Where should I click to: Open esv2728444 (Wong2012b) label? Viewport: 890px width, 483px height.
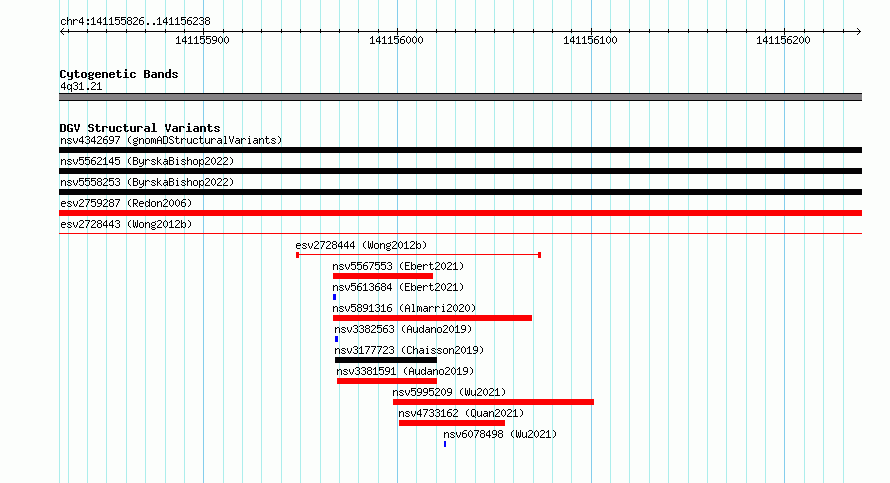(x=361, y=245)
